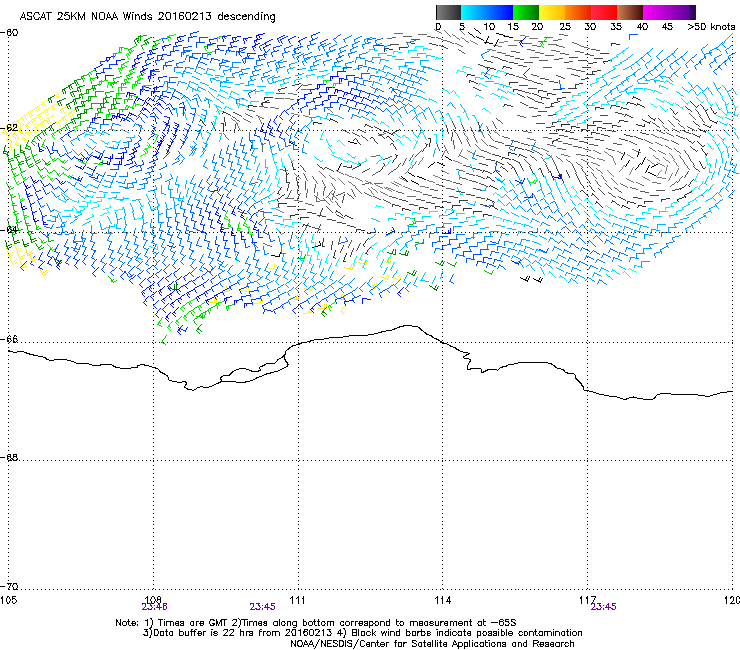740x650 pixels.
Task: Click the purple time stamp '23:46'
Action: tap(154, 607)
